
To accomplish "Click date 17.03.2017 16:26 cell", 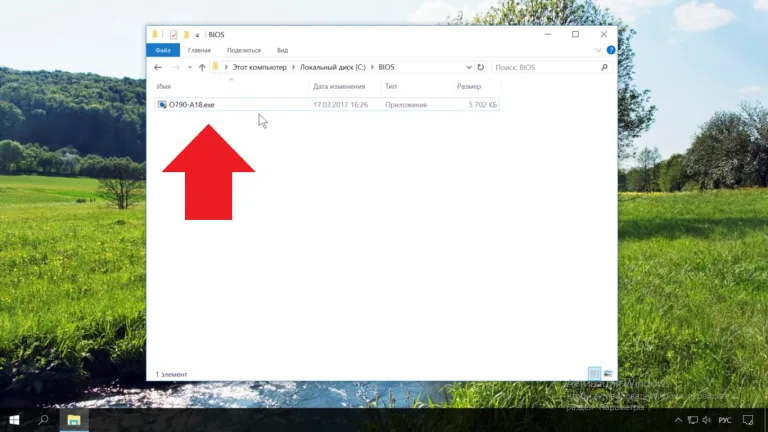I will [340, 105].
